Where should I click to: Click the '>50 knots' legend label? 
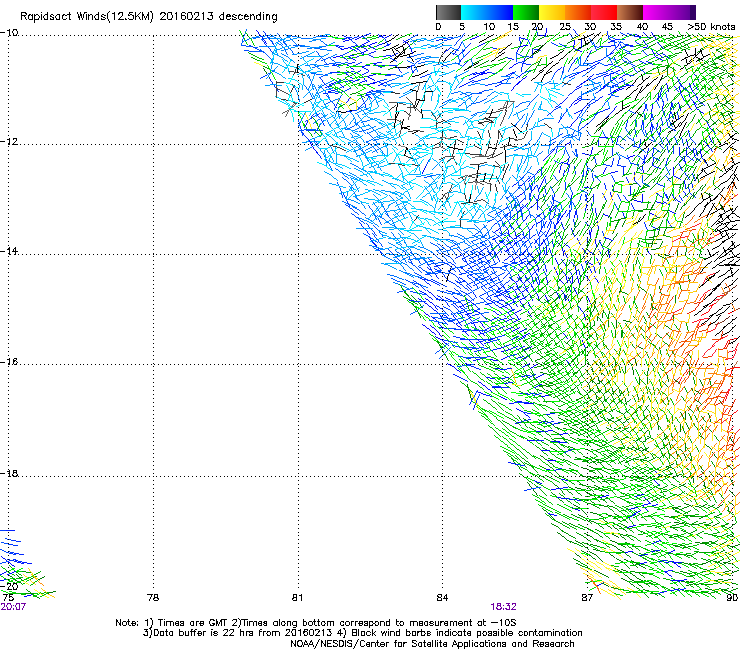tap(711, 27)
